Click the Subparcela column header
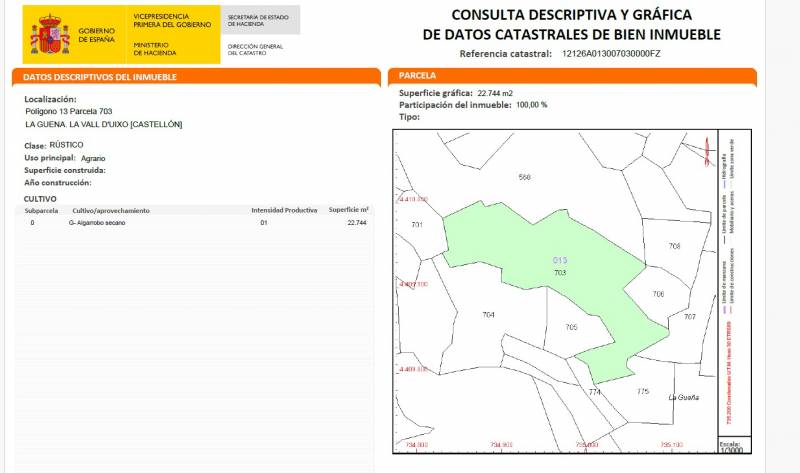The image size is (800, 473). [41, 211]
